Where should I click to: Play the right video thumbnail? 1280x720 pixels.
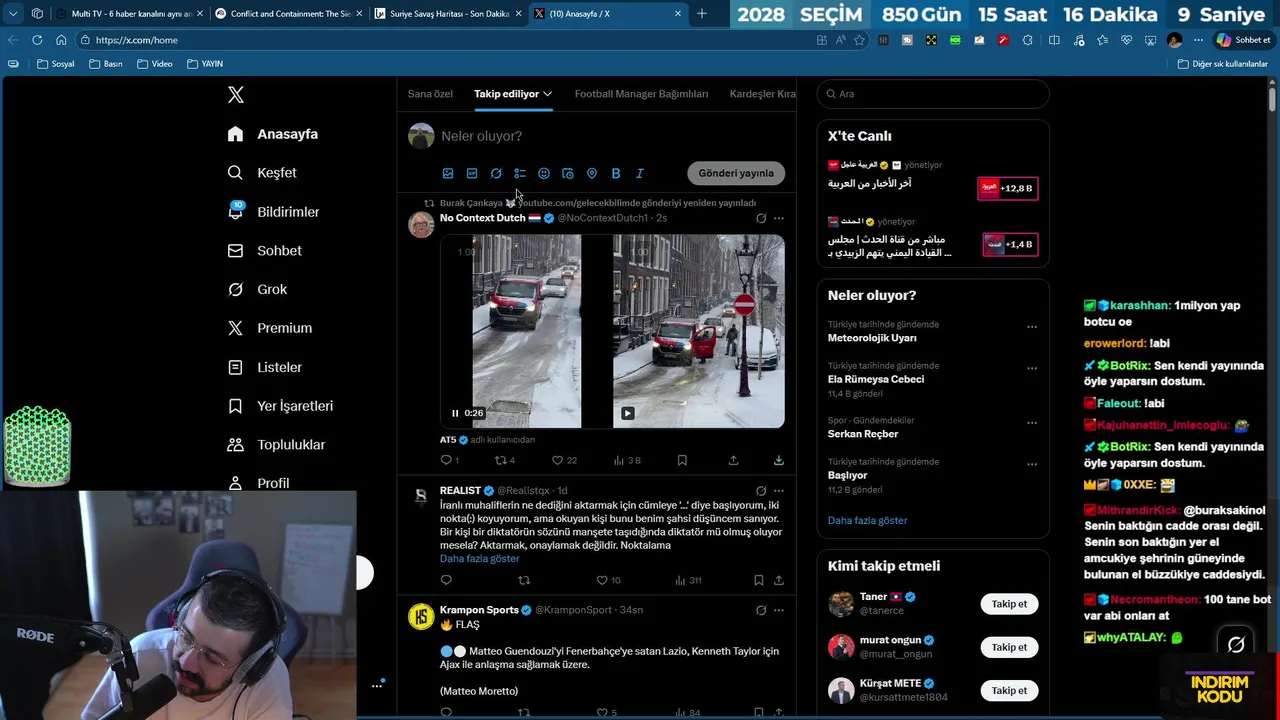click(627, 413)
